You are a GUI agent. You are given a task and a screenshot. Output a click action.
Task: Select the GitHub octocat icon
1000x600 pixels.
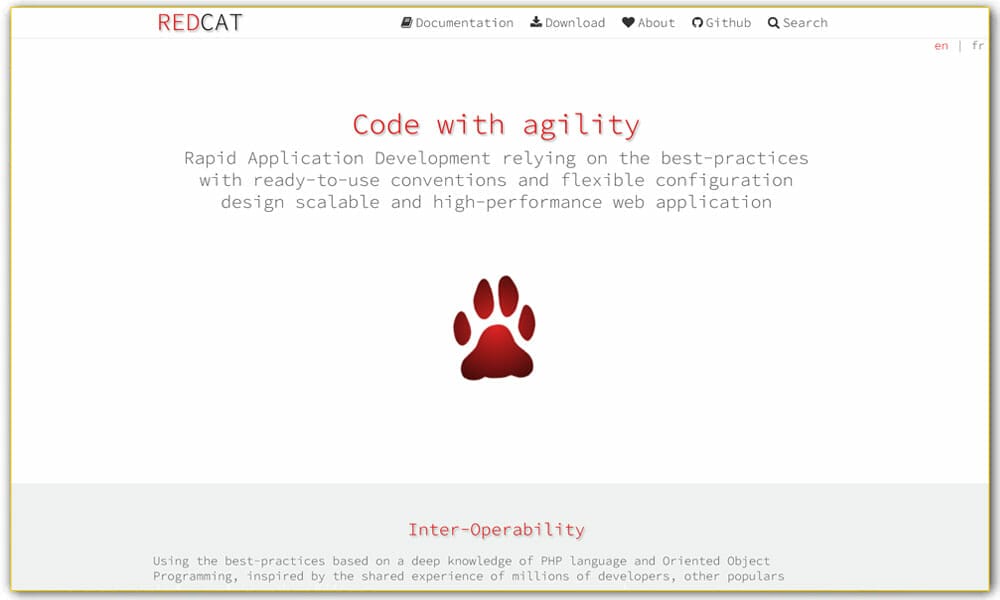(697, 22)
